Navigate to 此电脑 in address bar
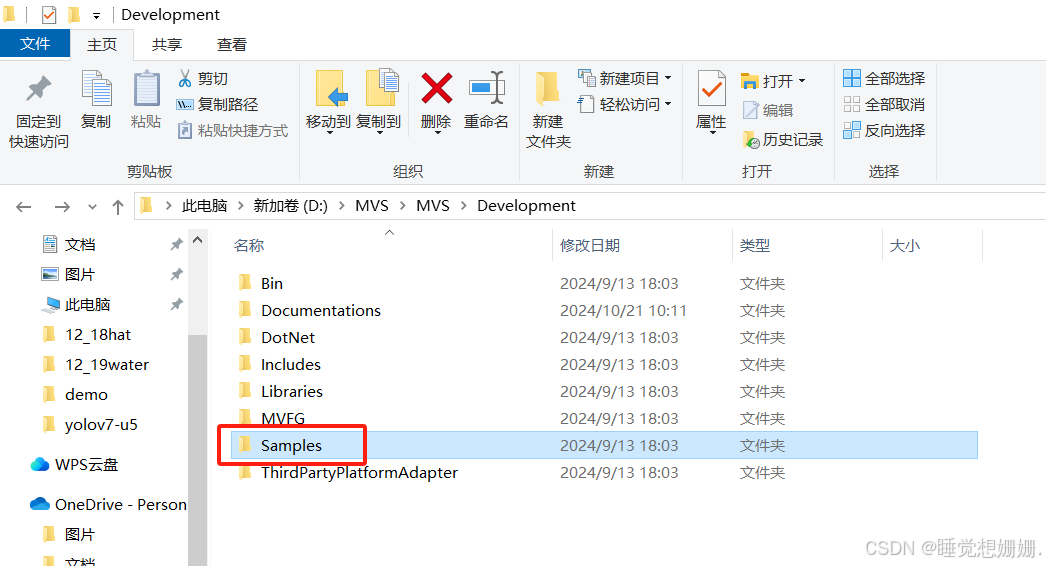The width and height of the screenshot is (1046, 566). 205,206
